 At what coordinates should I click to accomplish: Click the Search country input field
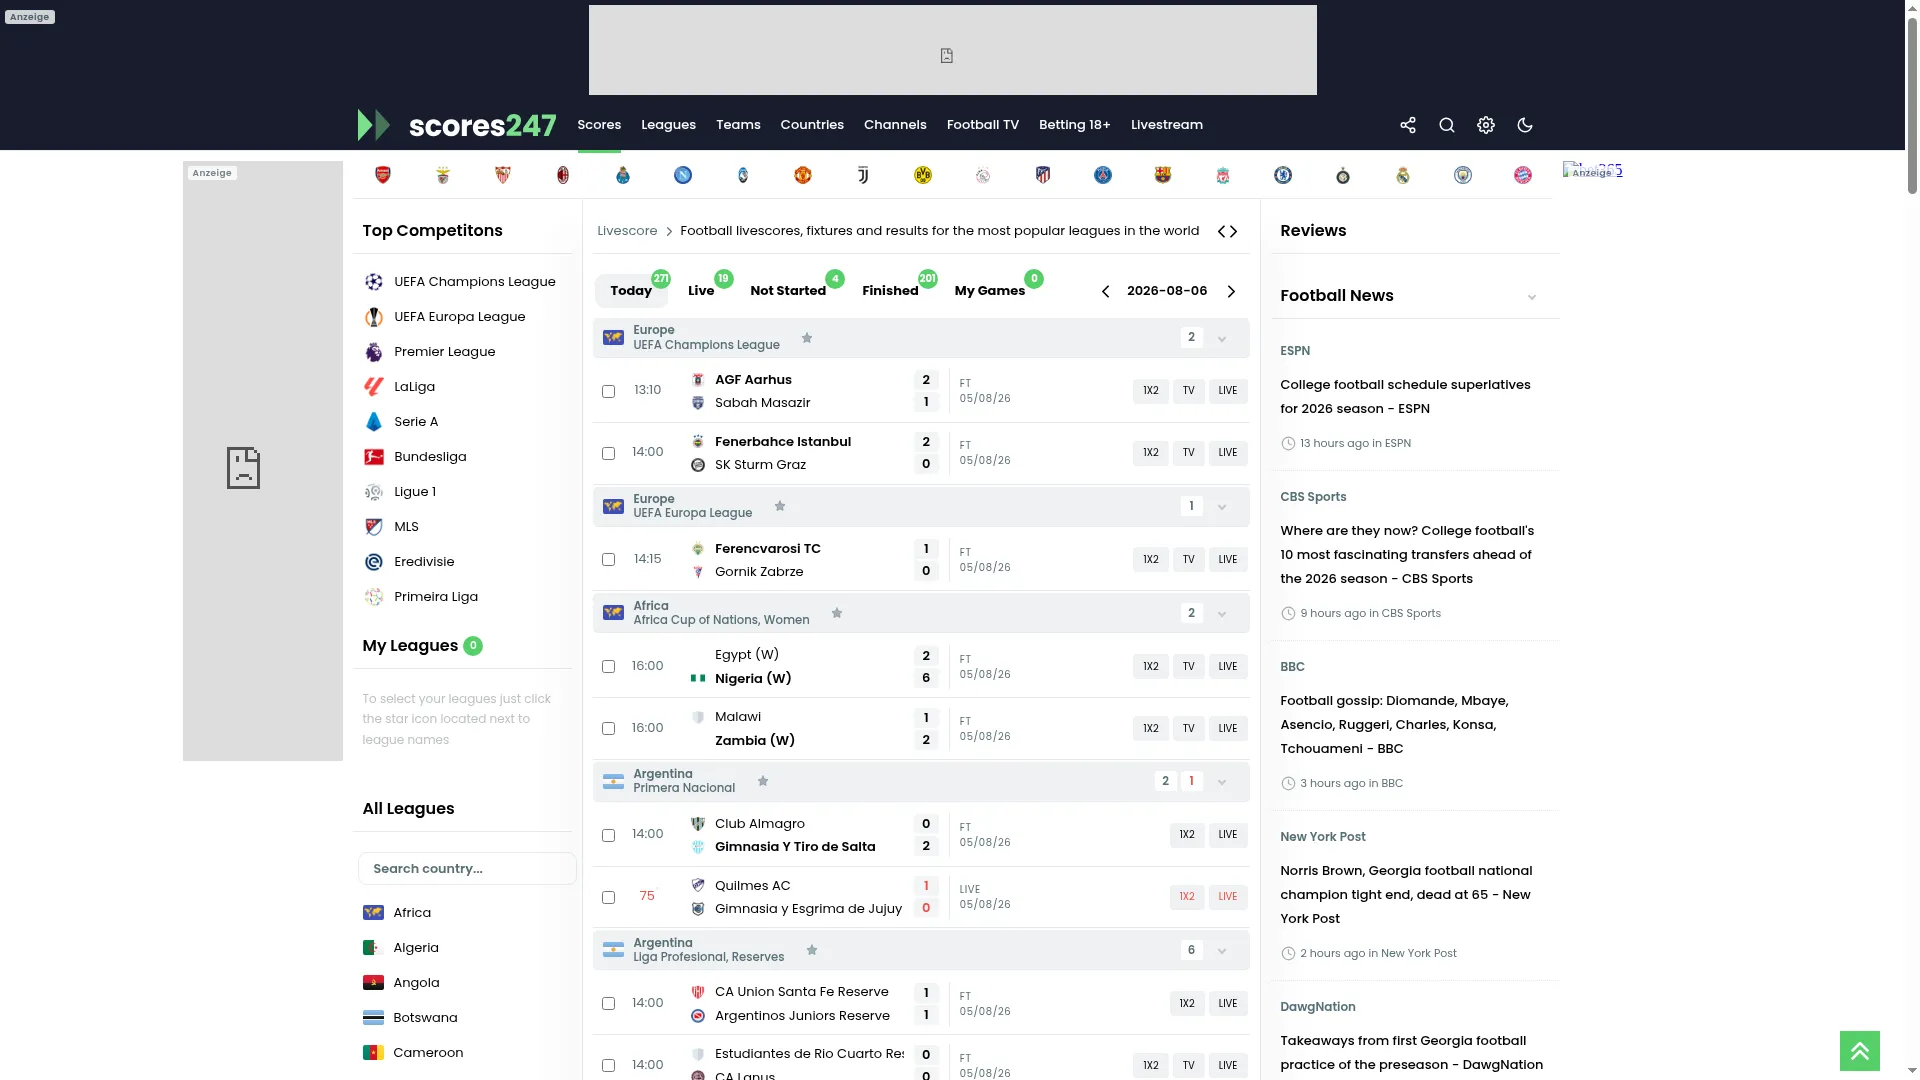coord(467,869)
